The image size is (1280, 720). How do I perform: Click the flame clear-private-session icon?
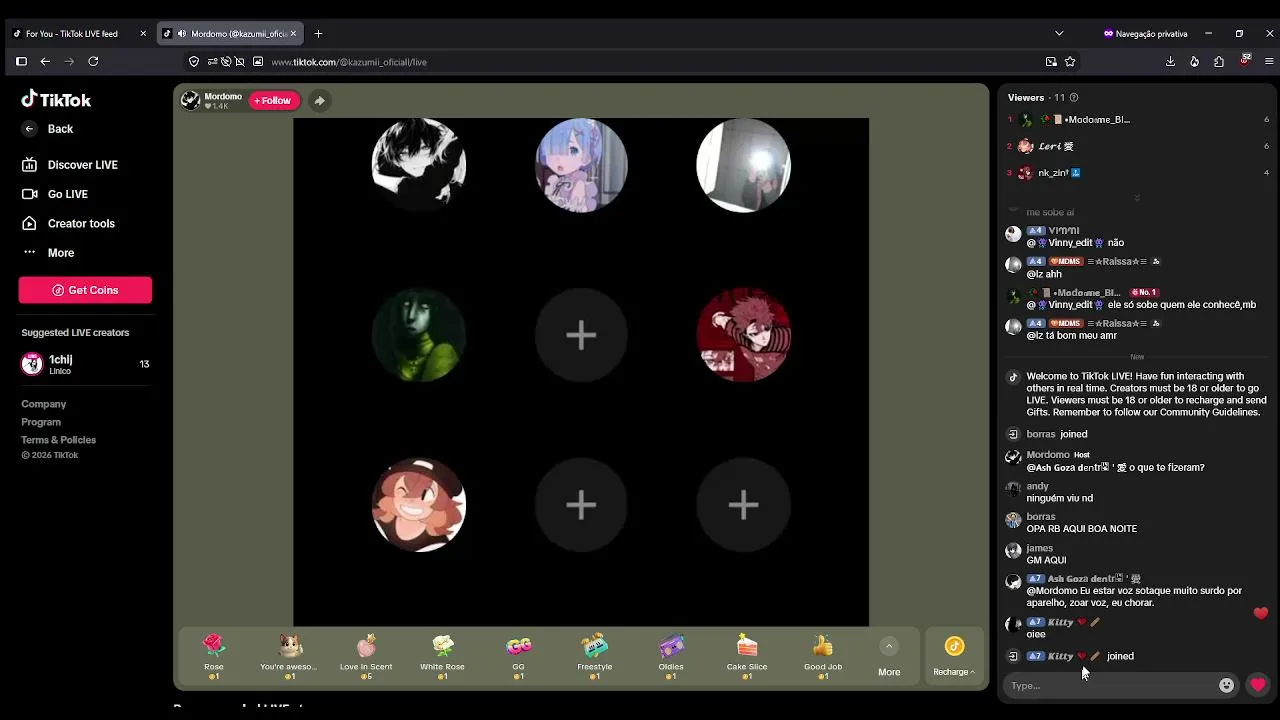click(x=1194, y=61)
